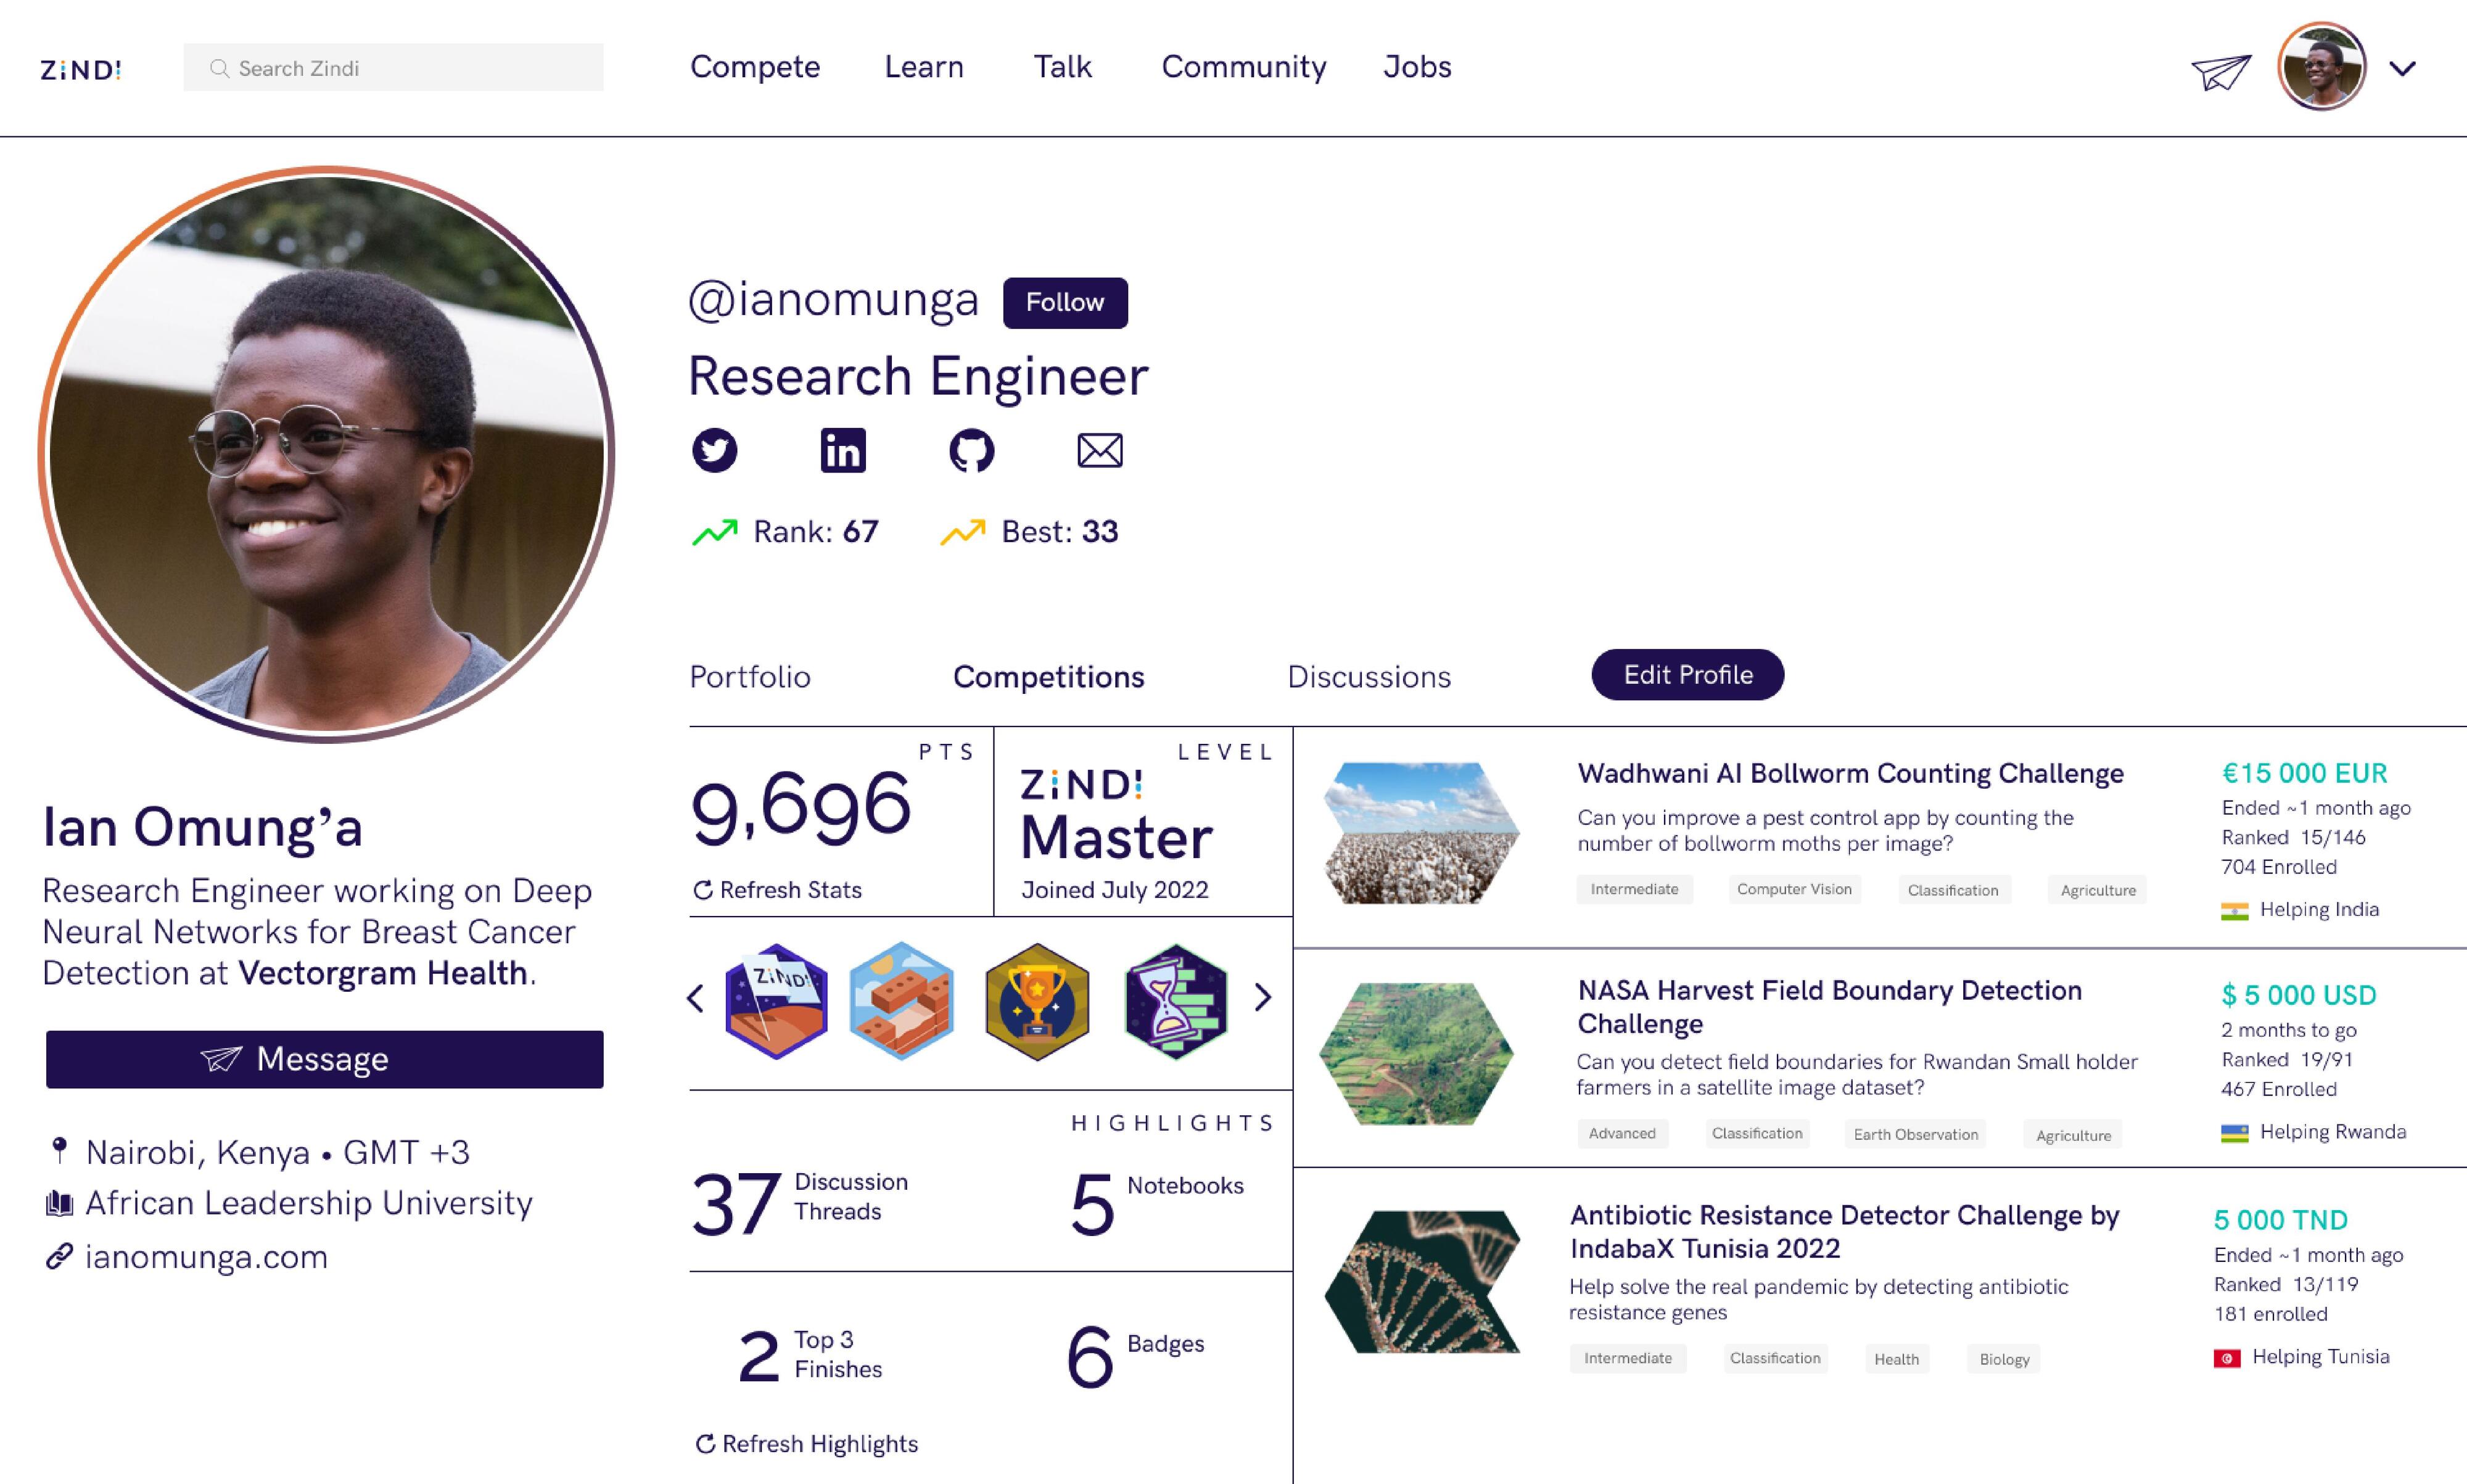The width and height of the screenshot is (2467, 1484).
Task: Click the email envelope icon
Action: click(x=1099, y=450)
